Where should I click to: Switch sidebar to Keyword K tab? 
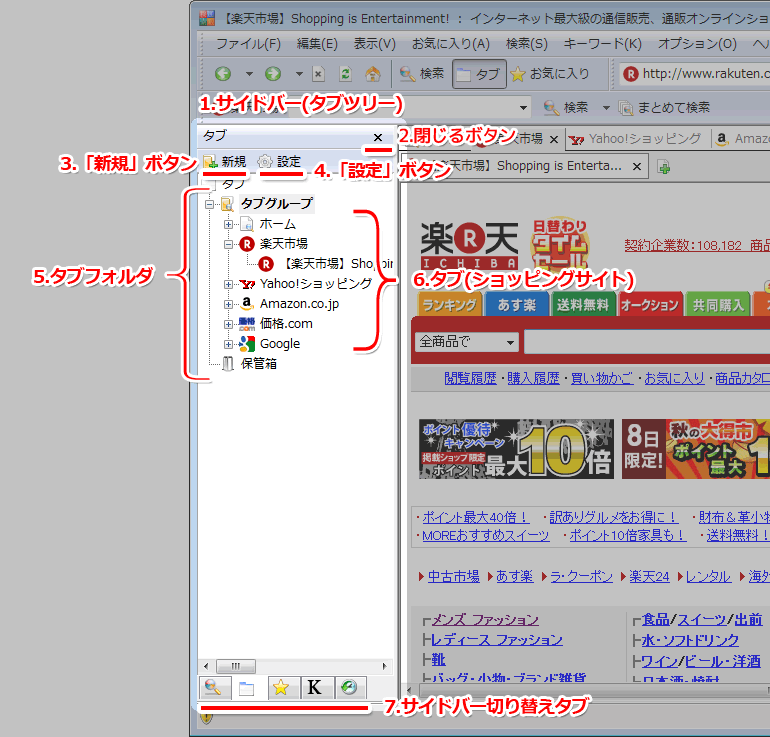tap(314, 688)
